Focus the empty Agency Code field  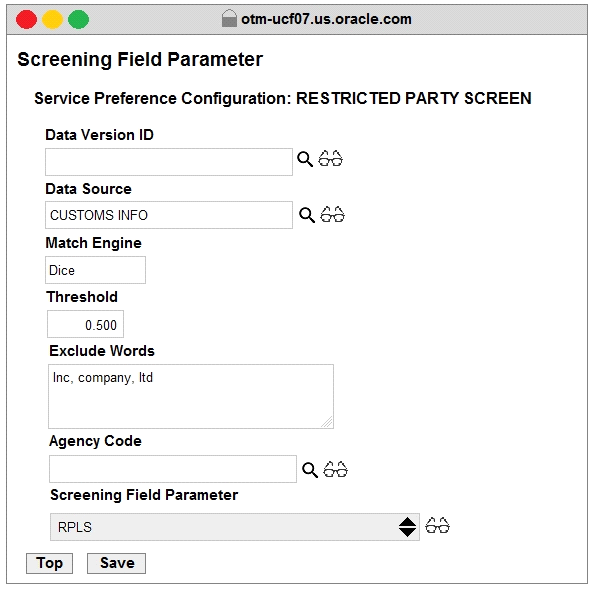click(x=173, y=469)
